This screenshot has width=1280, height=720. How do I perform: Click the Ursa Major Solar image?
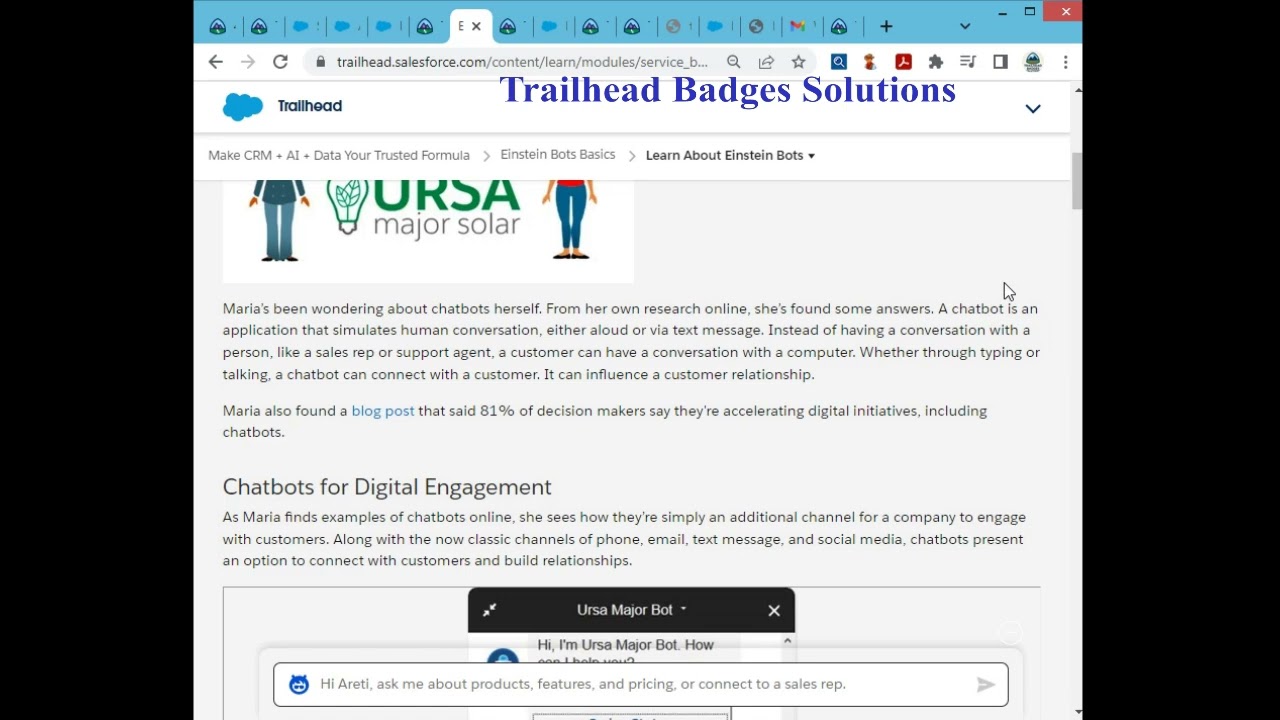(428, 230)
